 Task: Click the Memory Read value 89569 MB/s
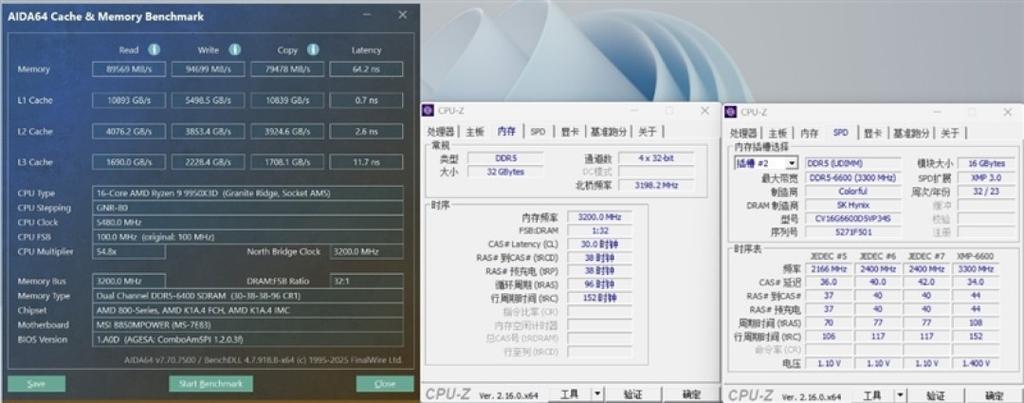pyautogui.click(x=129, y=69)
